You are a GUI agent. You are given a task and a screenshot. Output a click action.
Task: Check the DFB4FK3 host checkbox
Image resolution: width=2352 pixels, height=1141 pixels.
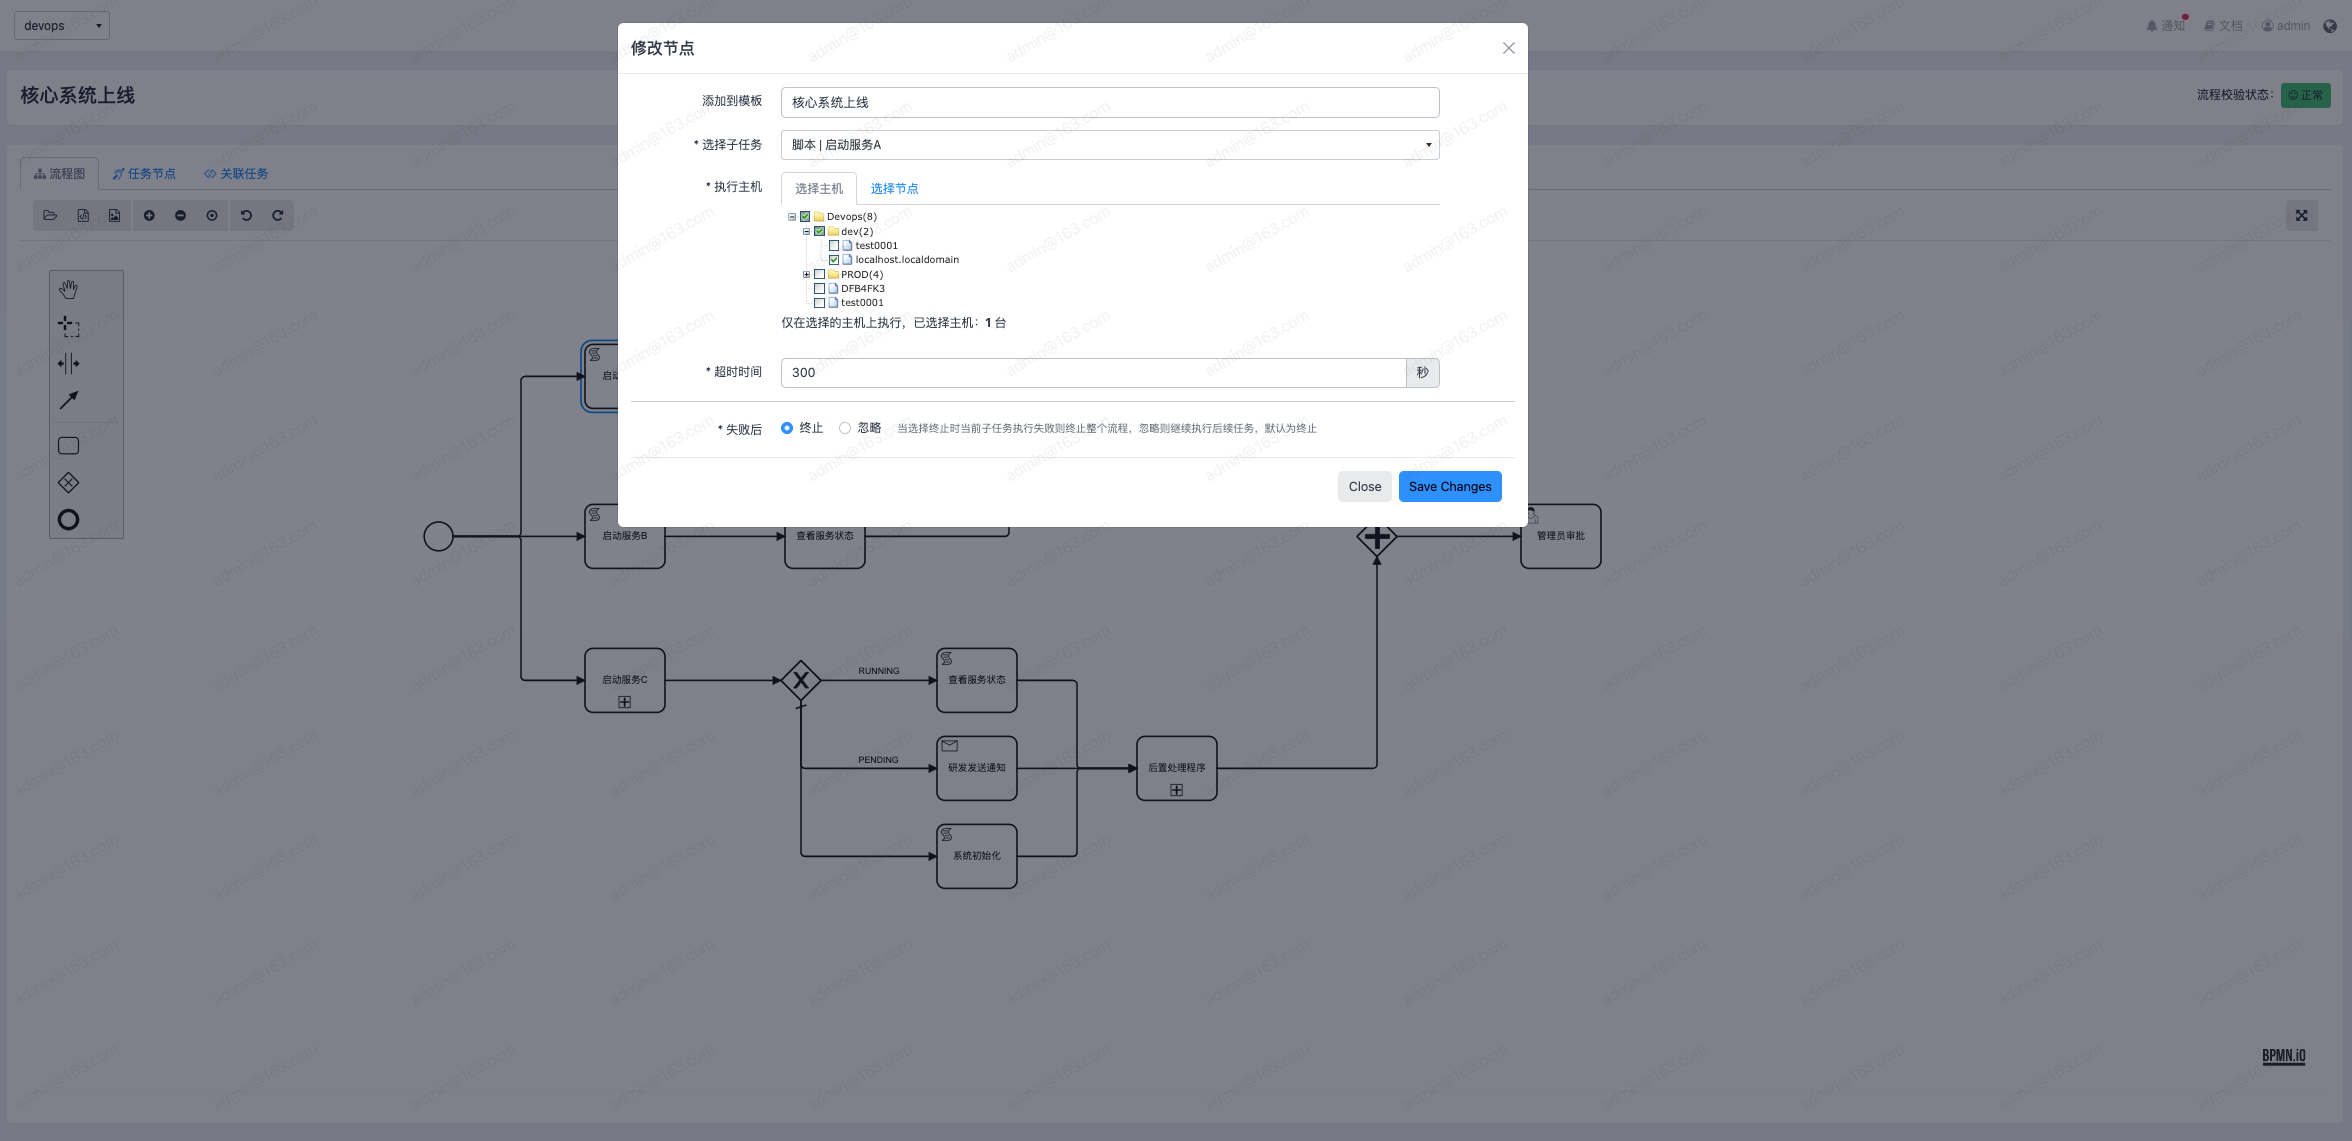pyautogui.click(x=820, y=289)
